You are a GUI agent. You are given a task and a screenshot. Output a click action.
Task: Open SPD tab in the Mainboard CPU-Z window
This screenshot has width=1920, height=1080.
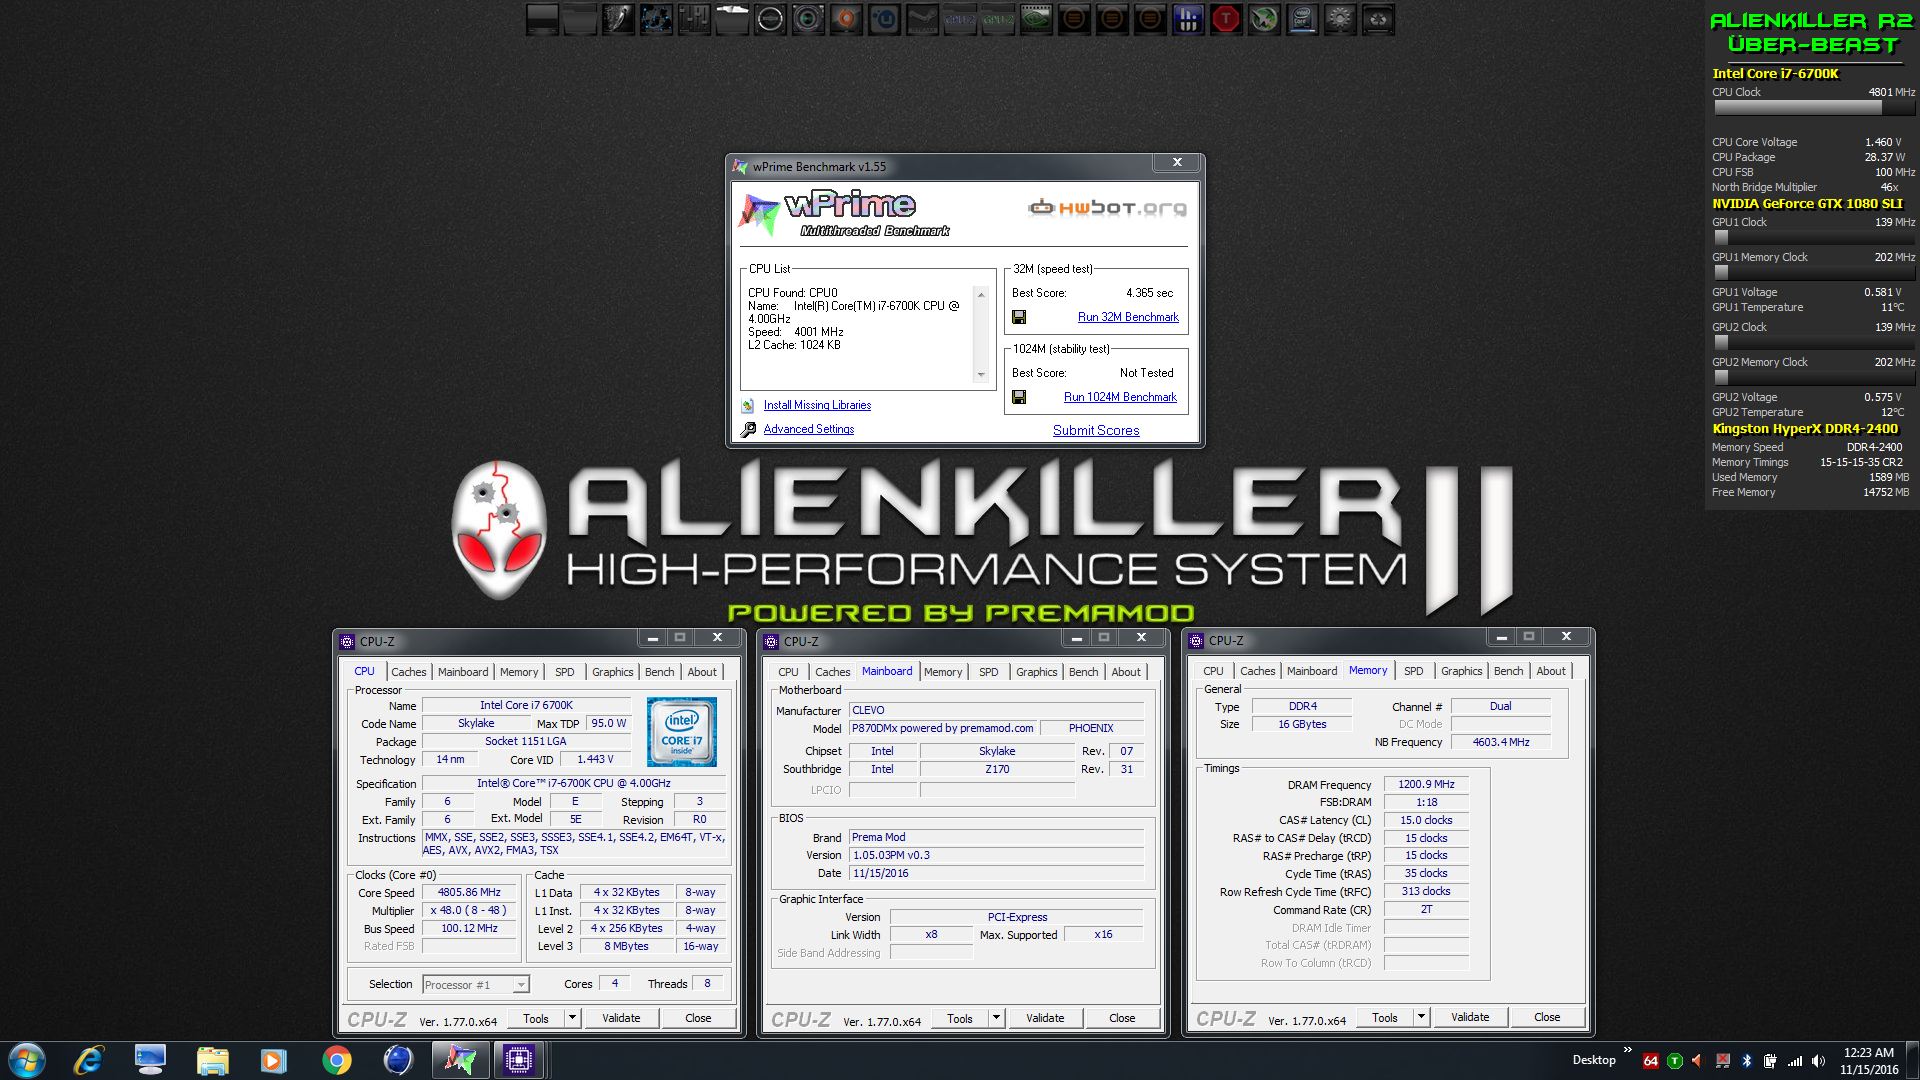(x=988, y=672)
